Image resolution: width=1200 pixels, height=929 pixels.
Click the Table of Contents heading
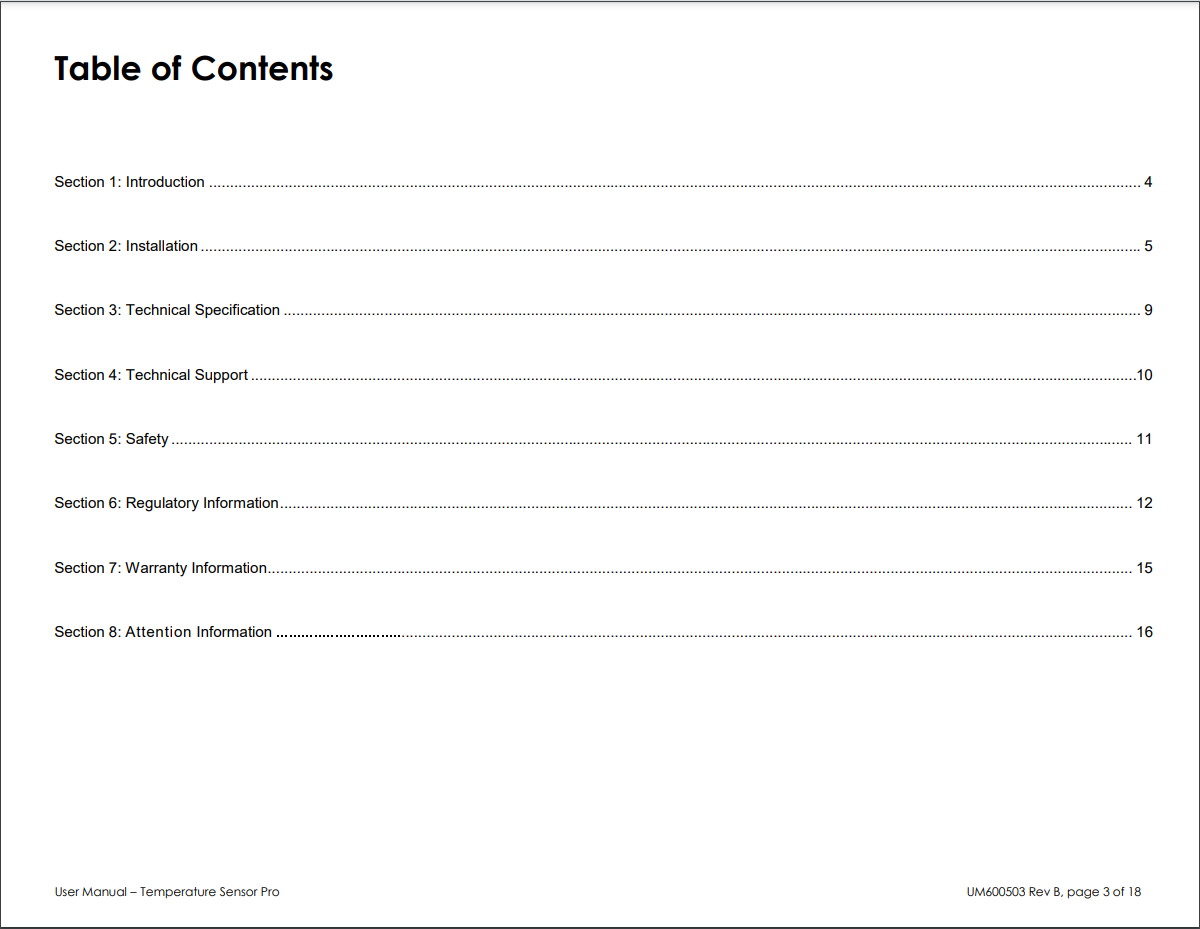point(193,68)
